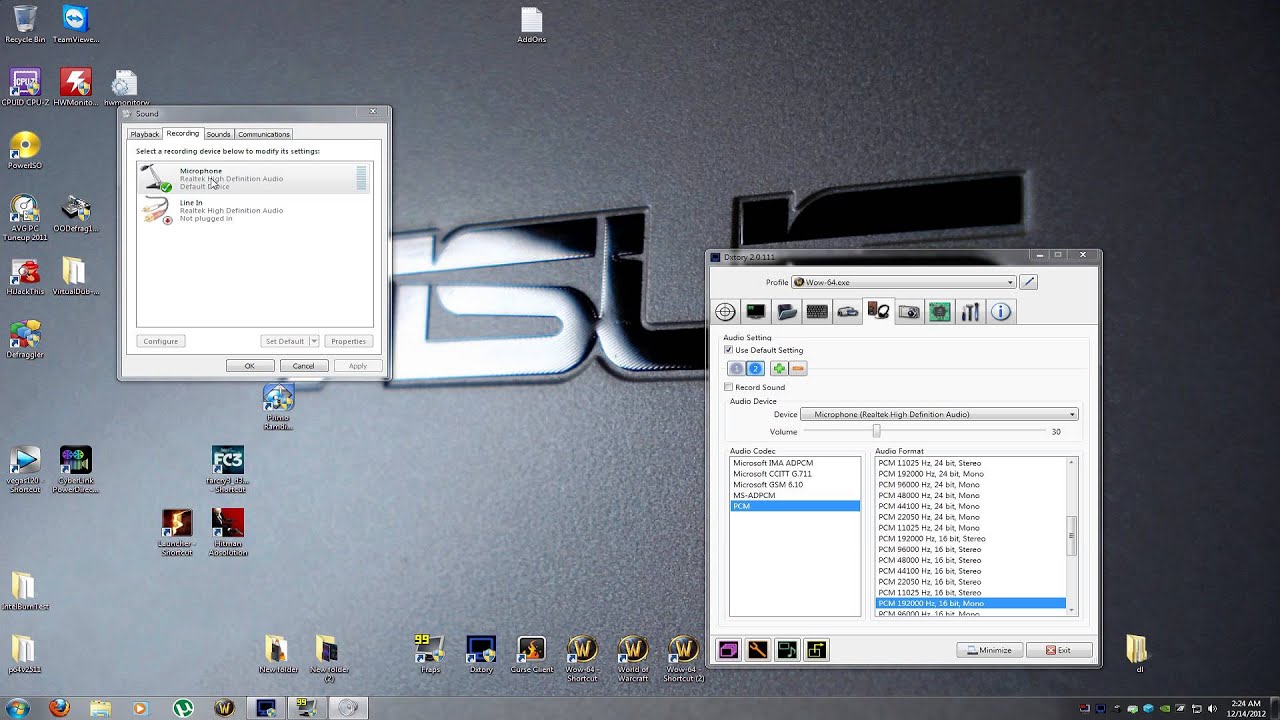This screenshot has height=720, width=1280.
Task: Open the tools settings tab in Dxtory
Action: pos(970,312)
